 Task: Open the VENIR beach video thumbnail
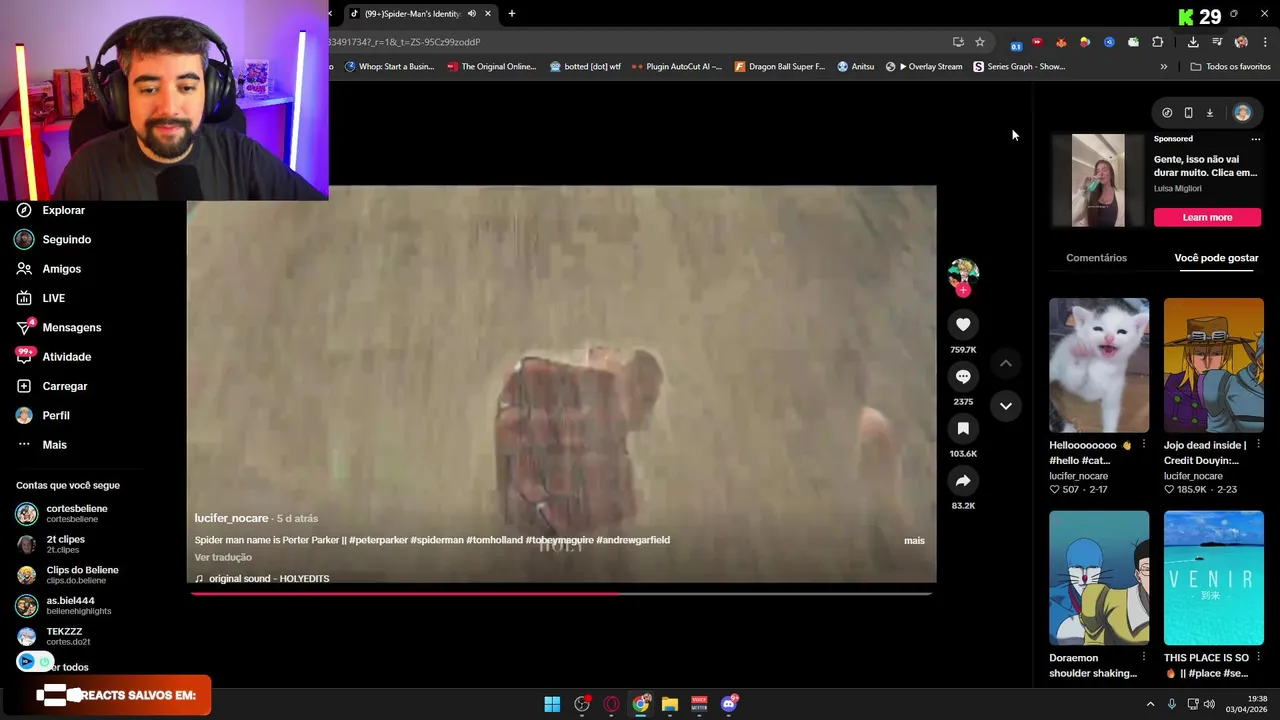pyautogui.click(x=1213, y=578)
